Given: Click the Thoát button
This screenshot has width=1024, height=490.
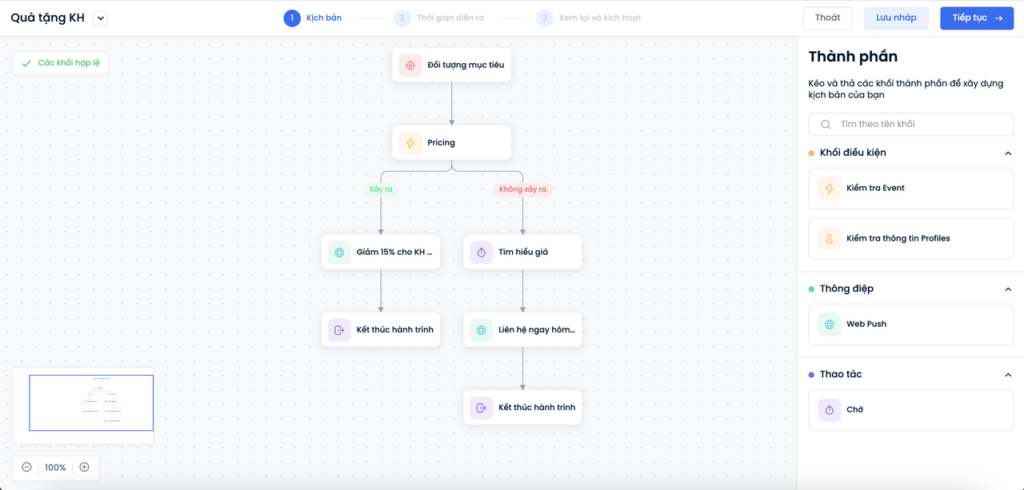Looking at the screenshot, I should coord(827,18).
